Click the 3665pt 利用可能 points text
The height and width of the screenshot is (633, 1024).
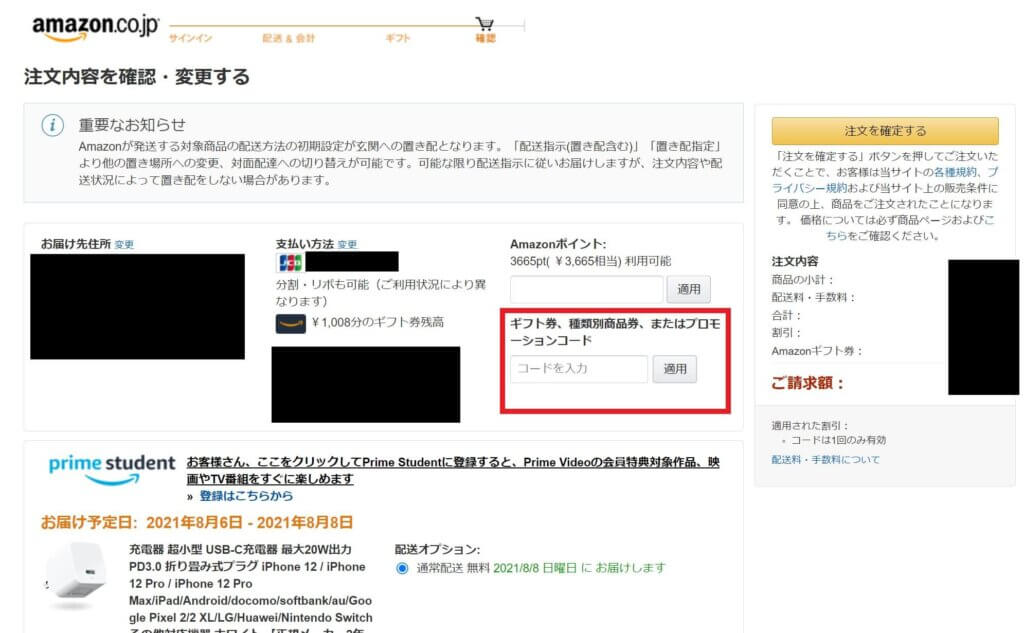pos(590,261)
